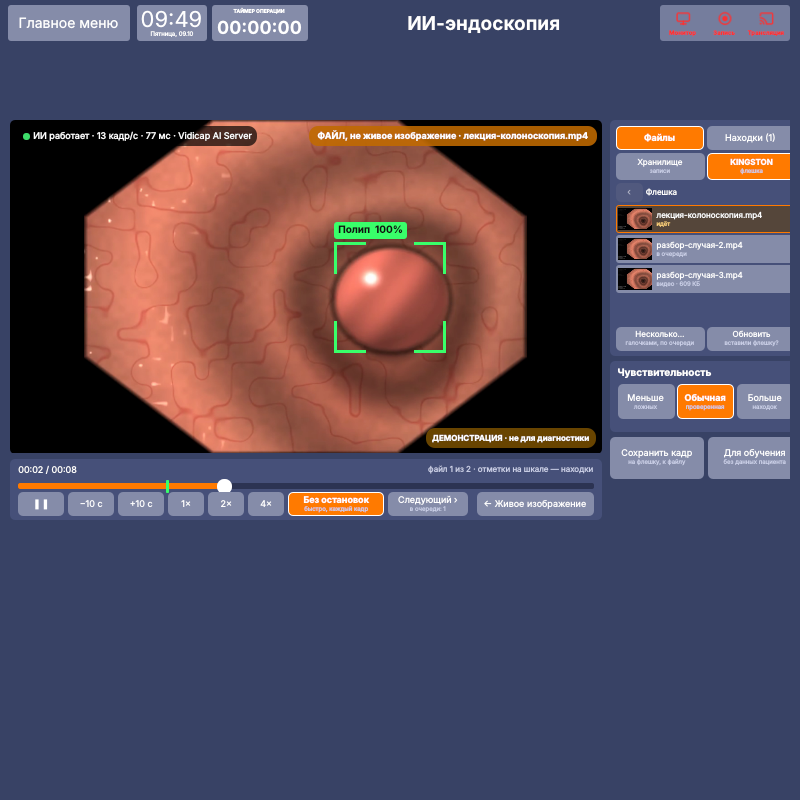Click the thumbnail of разбор-случая-2.mp4

point(635,249)
